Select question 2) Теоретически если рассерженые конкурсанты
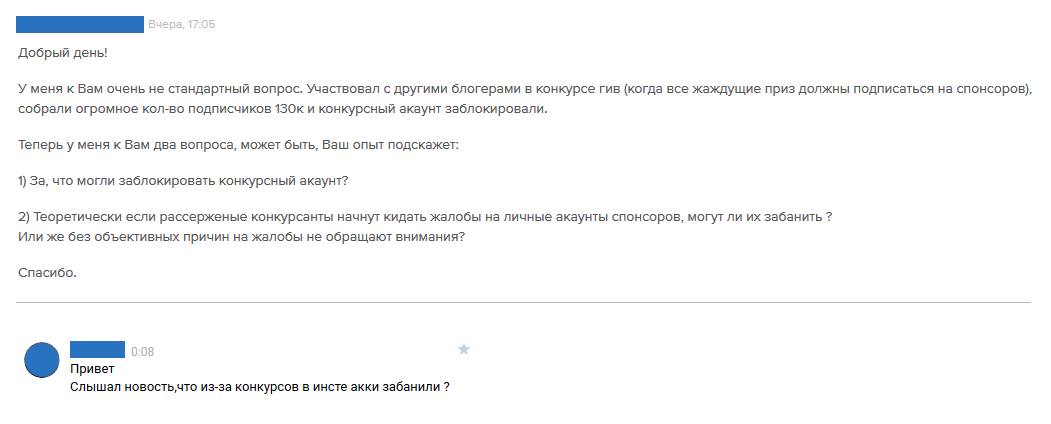Image resolution: width=1051 pixels, height=424 pixels. [425, 218]
